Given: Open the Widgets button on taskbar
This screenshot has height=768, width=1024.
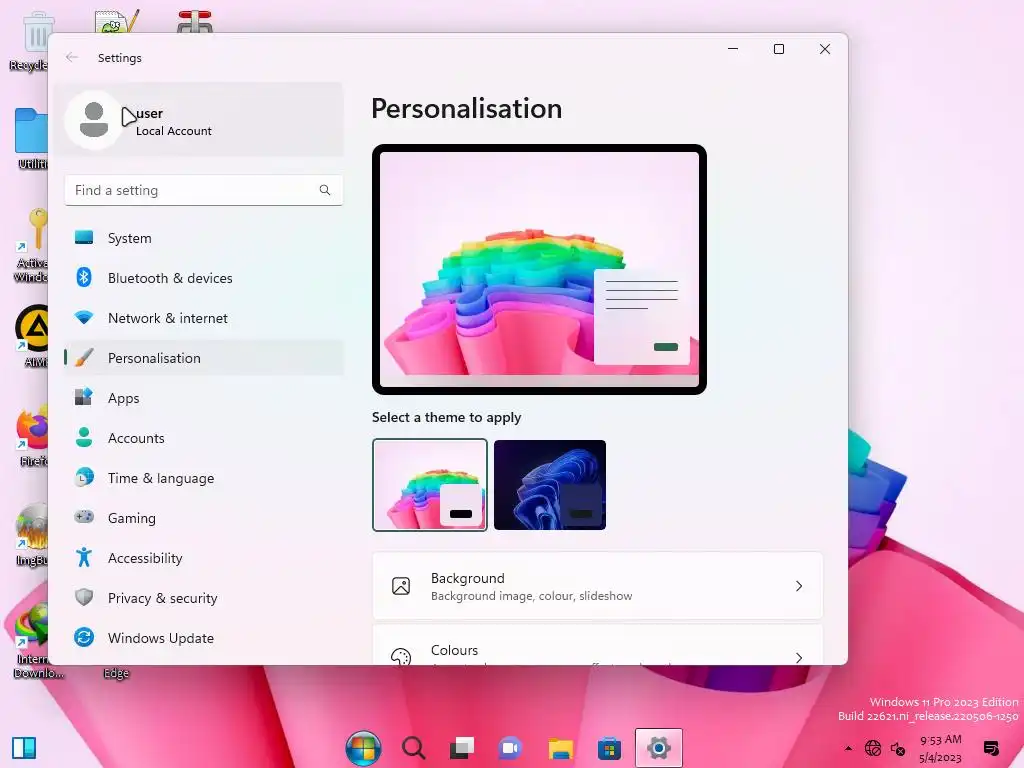Looking at the screenshot, I should click(x=24, y=748).
